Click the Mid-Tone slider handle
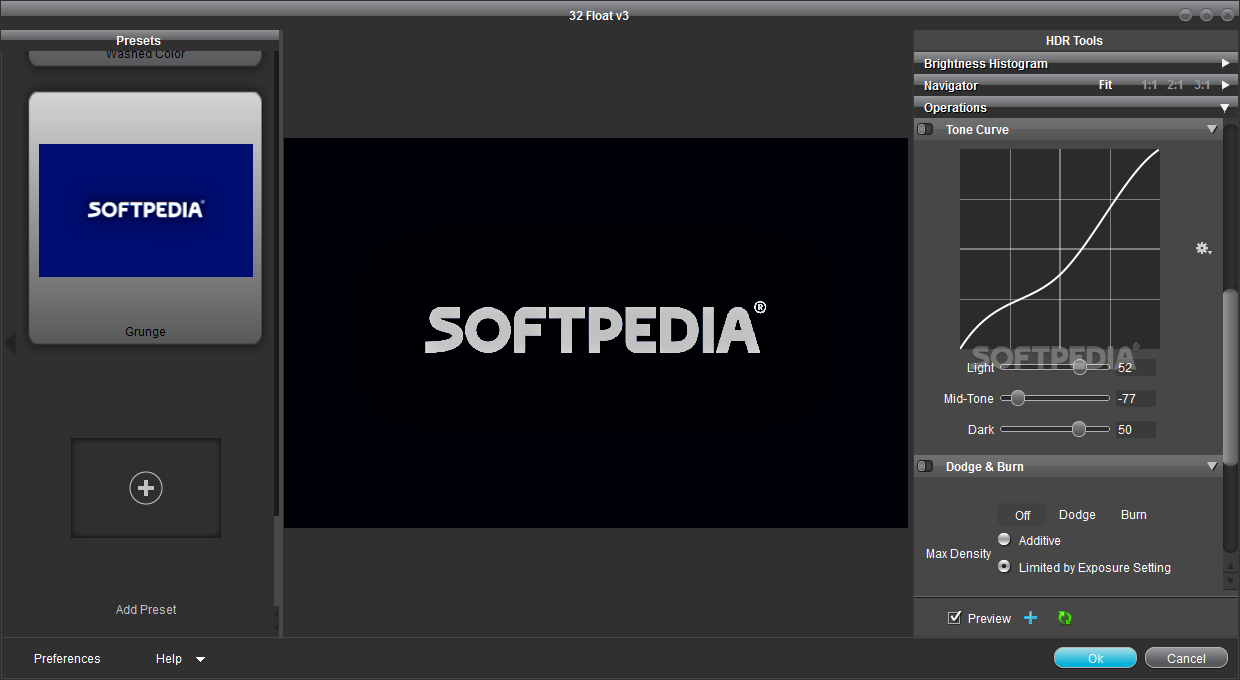 (1018, 398)
